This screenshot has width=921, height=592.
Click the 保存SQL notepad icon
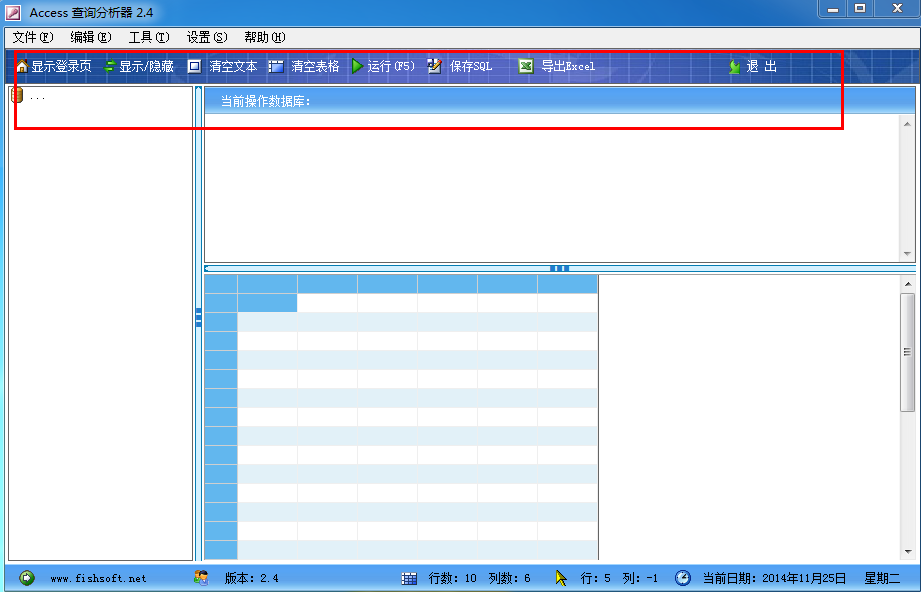coord(434,66)
